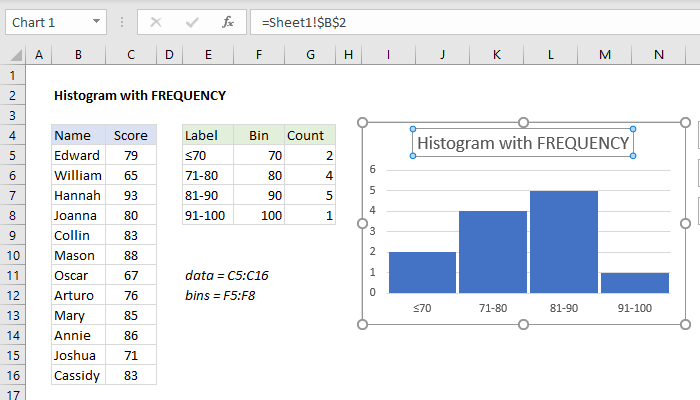
Task: Click the "data = C5:C16" note
Action: (x=227, y=275)
